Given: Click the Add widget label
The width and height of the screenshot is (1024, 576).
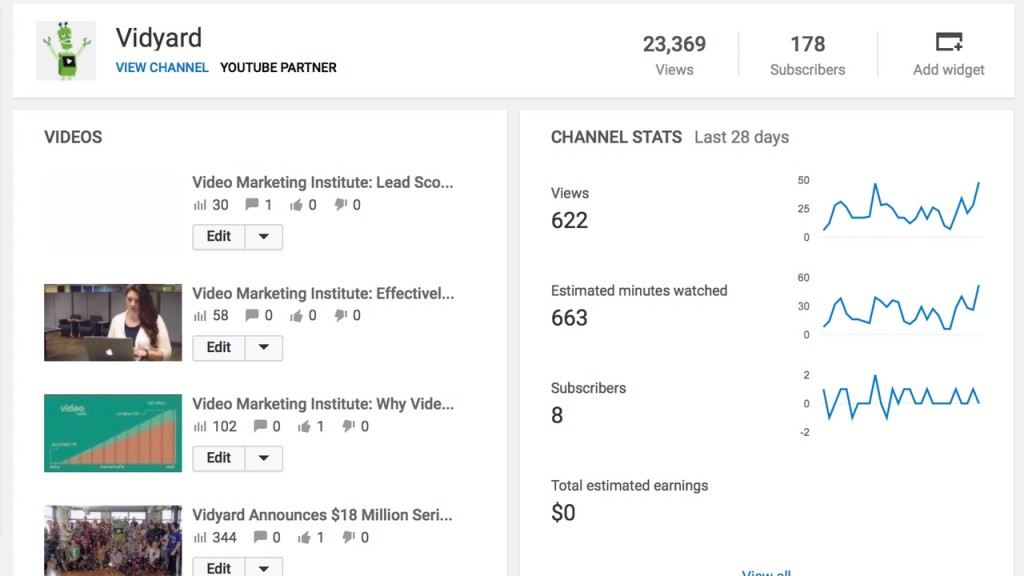Looking at the screenshot, I should tap(948, 70).
